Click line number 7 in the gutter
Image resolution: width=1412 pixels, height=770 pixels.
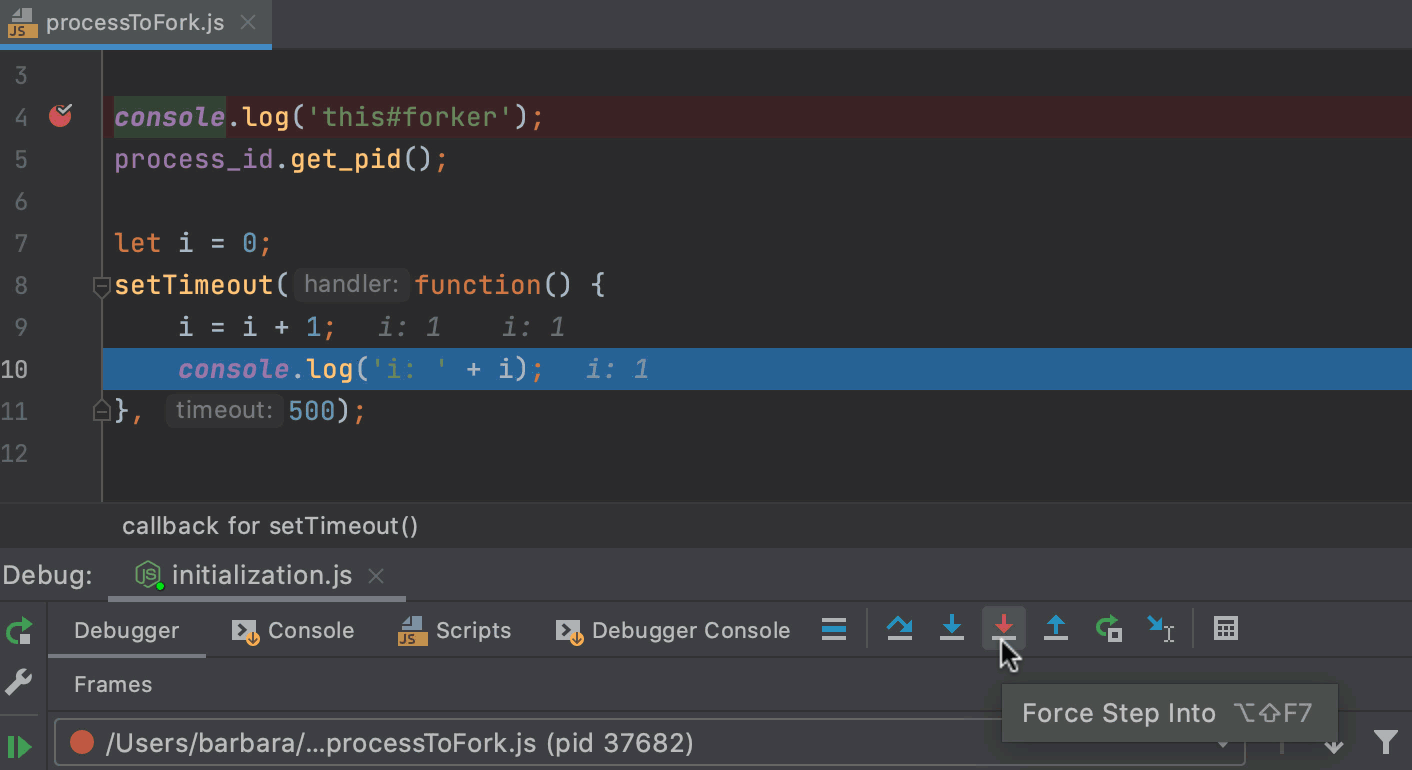(21, 243)
